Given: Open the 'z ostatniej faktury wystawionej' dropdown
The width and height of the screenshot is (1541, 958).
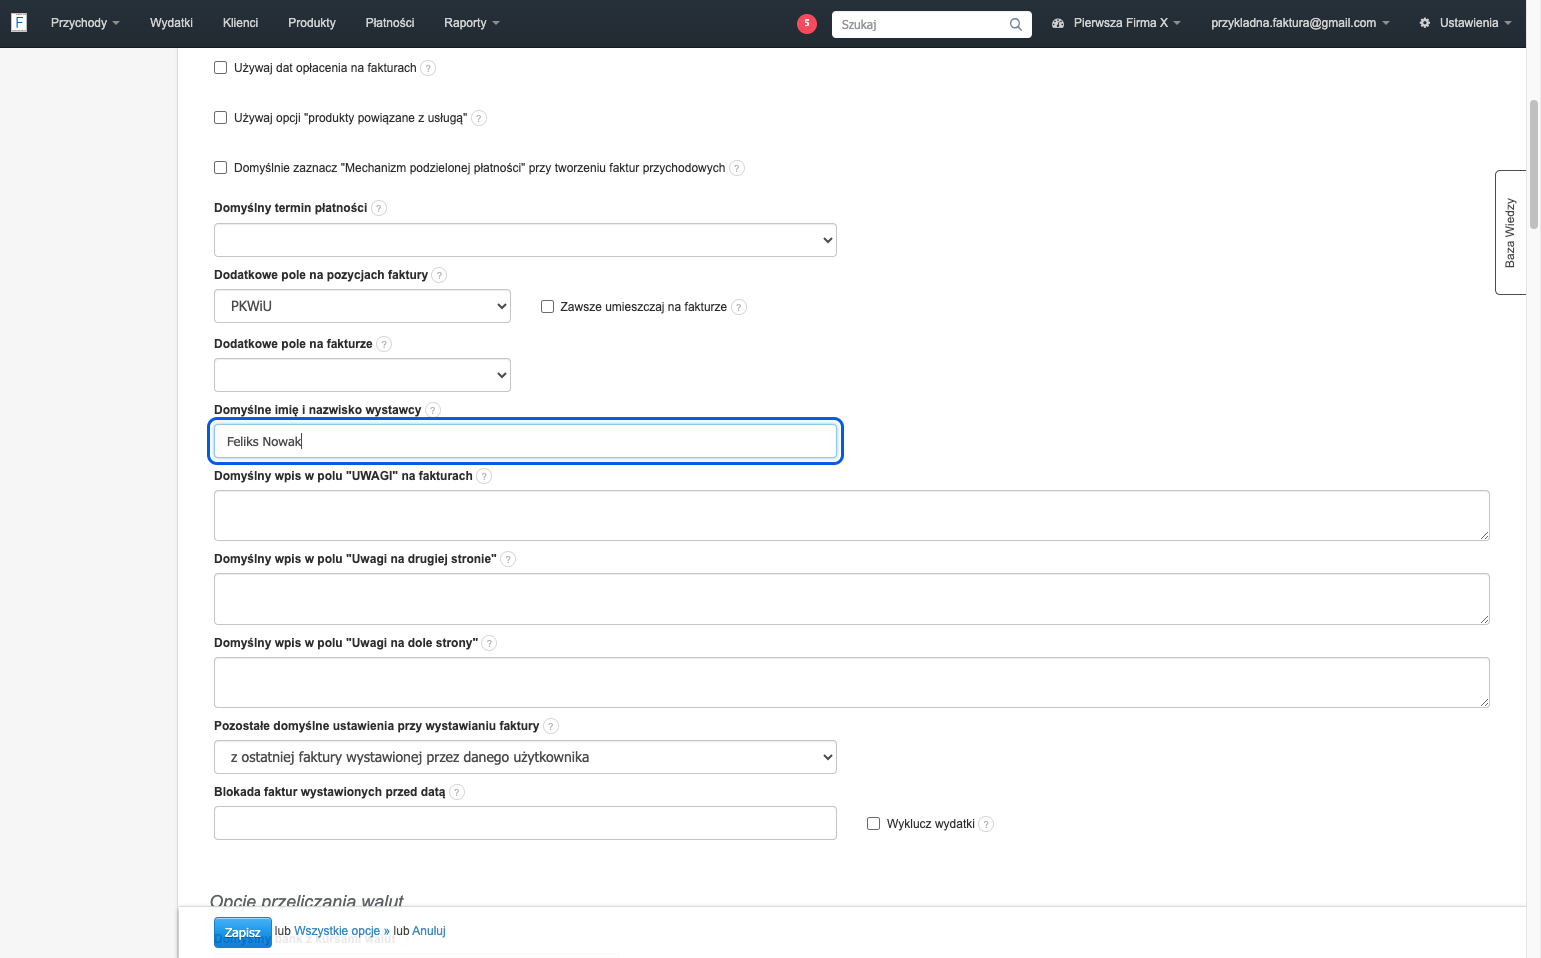Looking at the screenshot, I should click(x=525, y=757).
